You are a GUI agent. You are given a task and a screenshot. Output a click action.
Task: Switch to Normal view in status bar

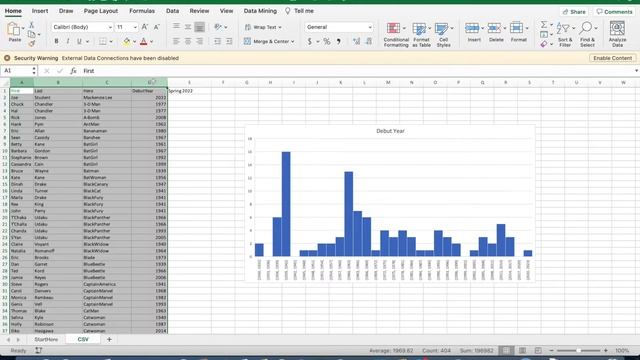506,351
